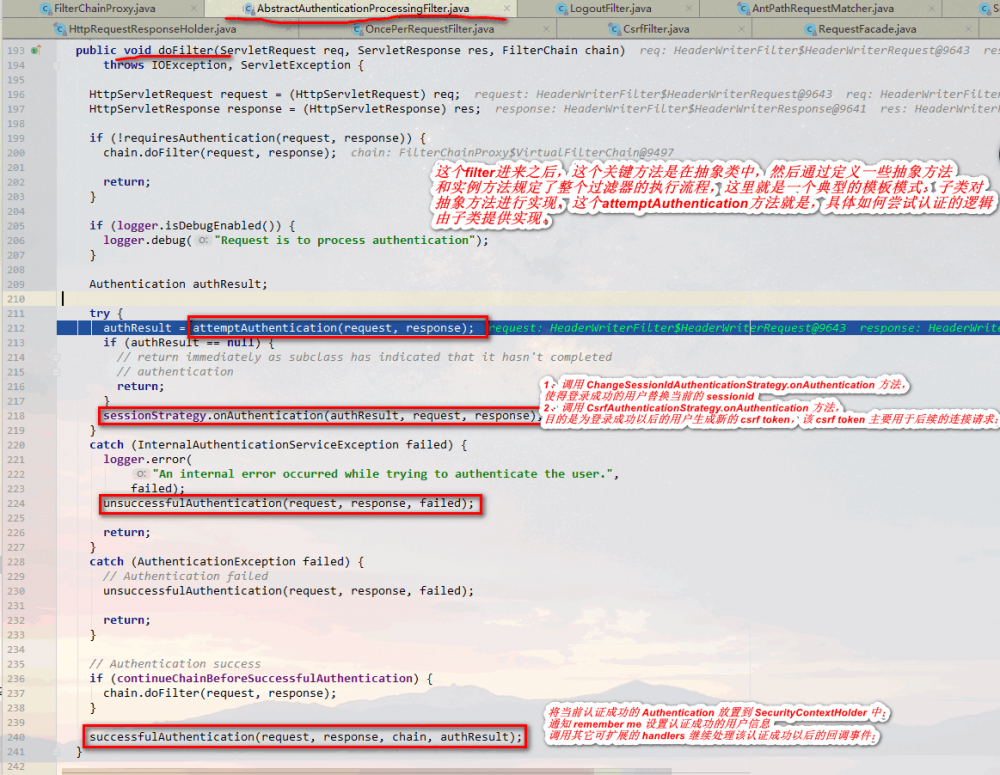Click the parameter hint before "An internal error" string
The width and height of the screenshot is (1000, 775).
pos(141,474)
